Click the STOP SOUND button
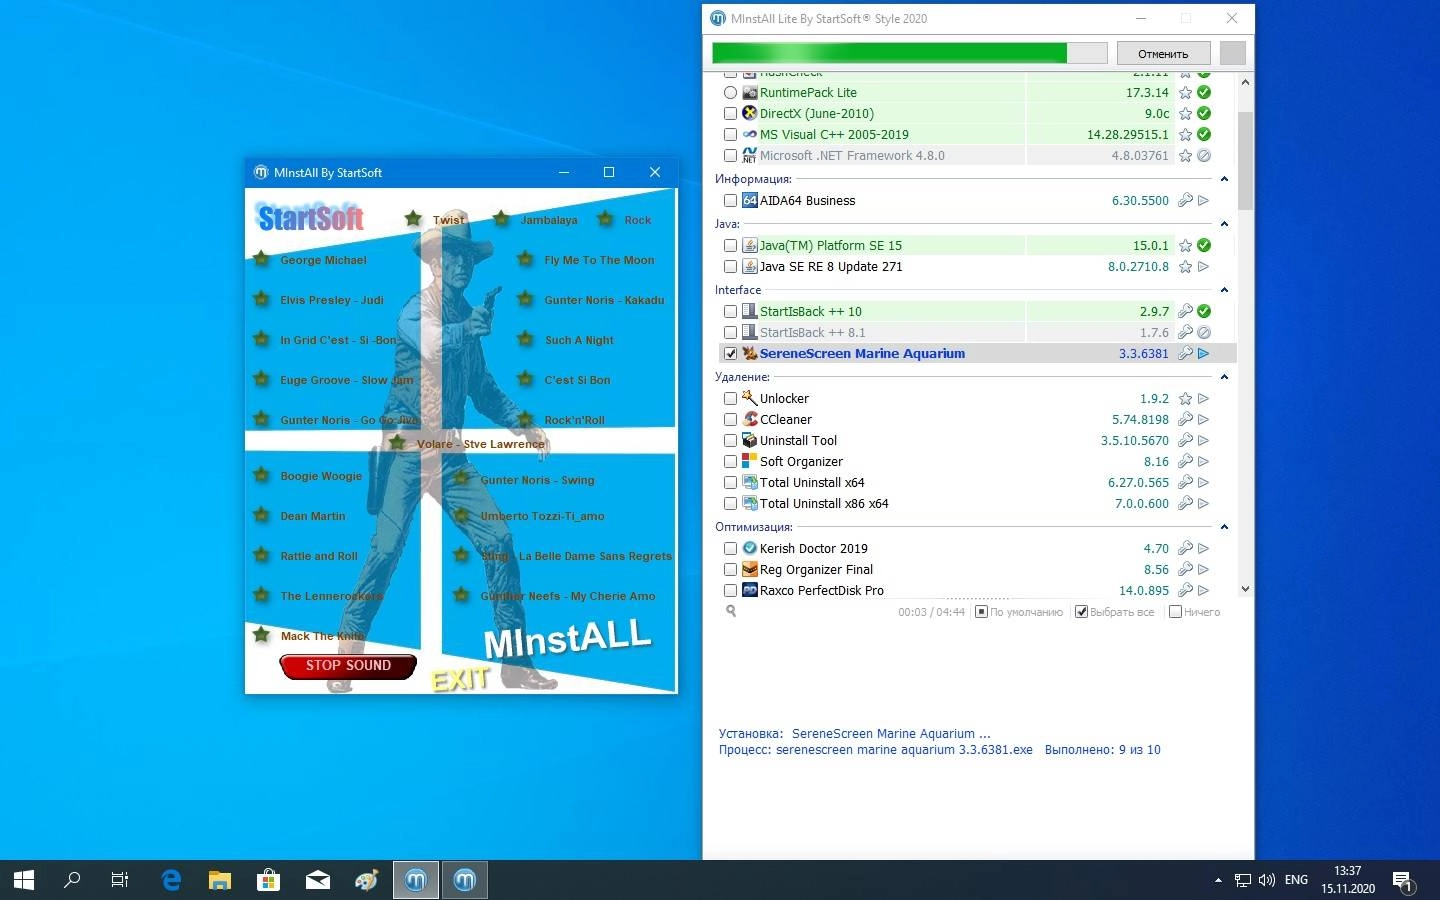Screen dimensions: 1440x900 click(348, 666)
